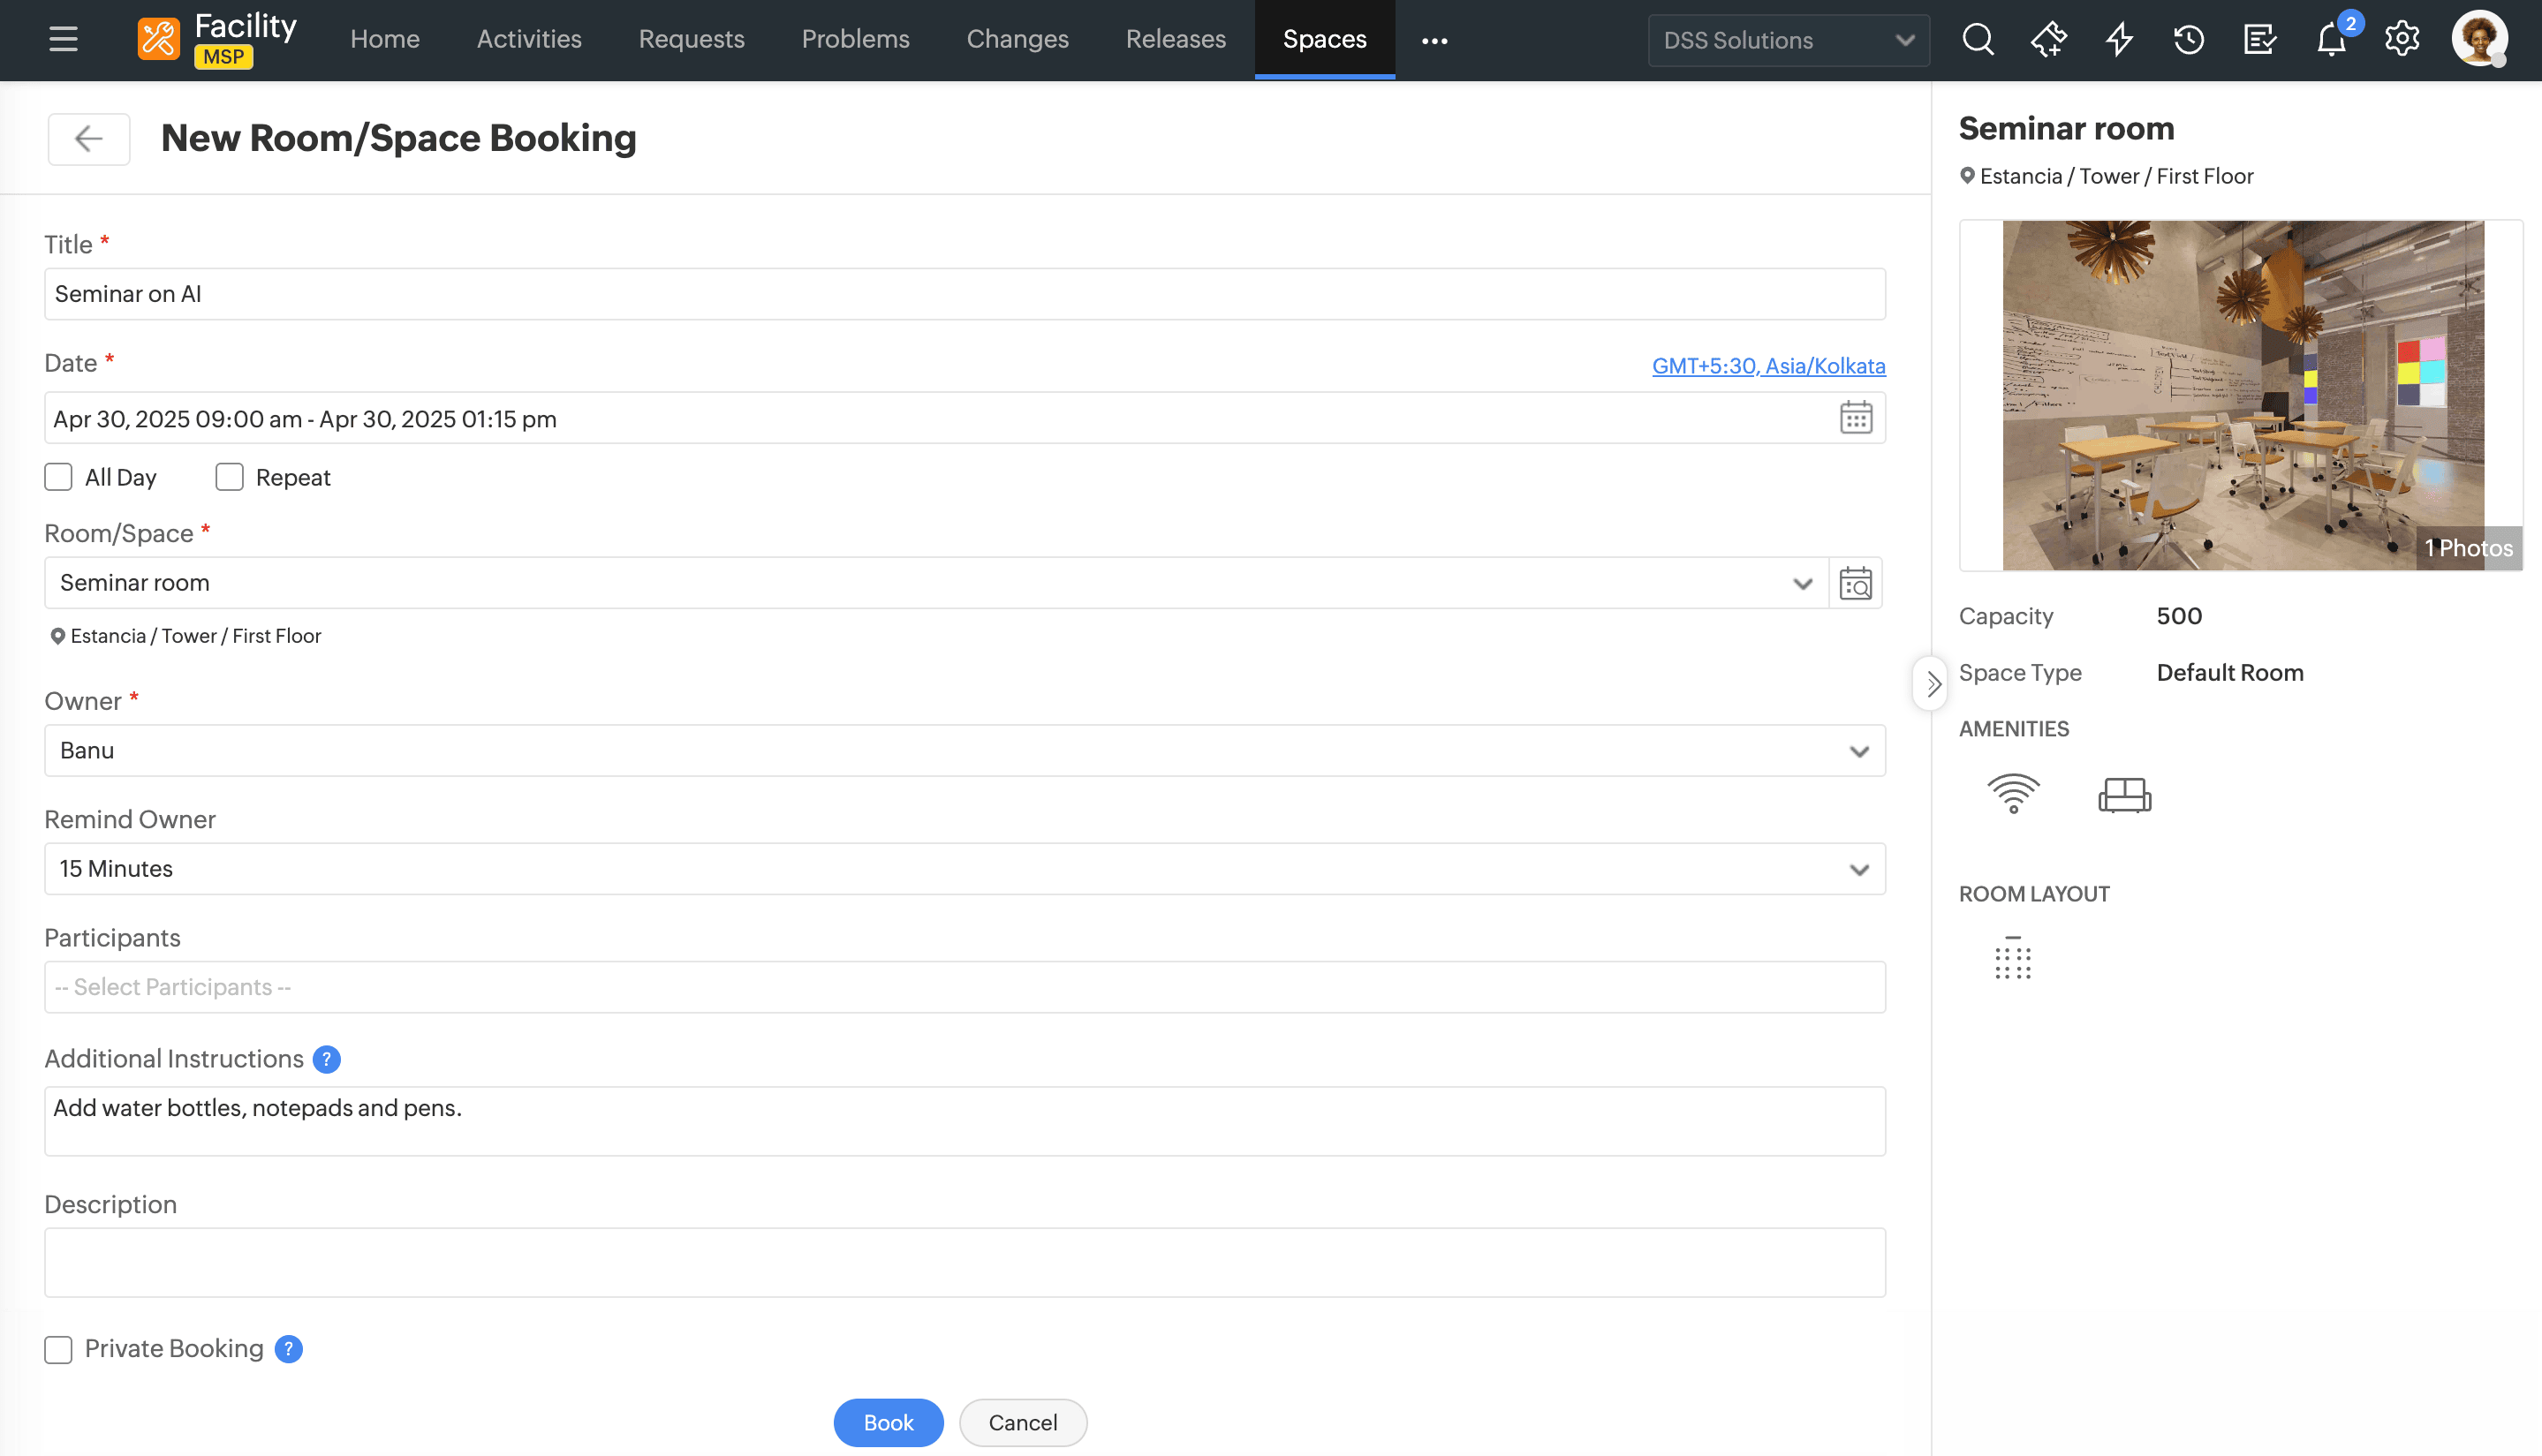
Task: Open notifications bell icon
Action: click(x=2331, y=40)
